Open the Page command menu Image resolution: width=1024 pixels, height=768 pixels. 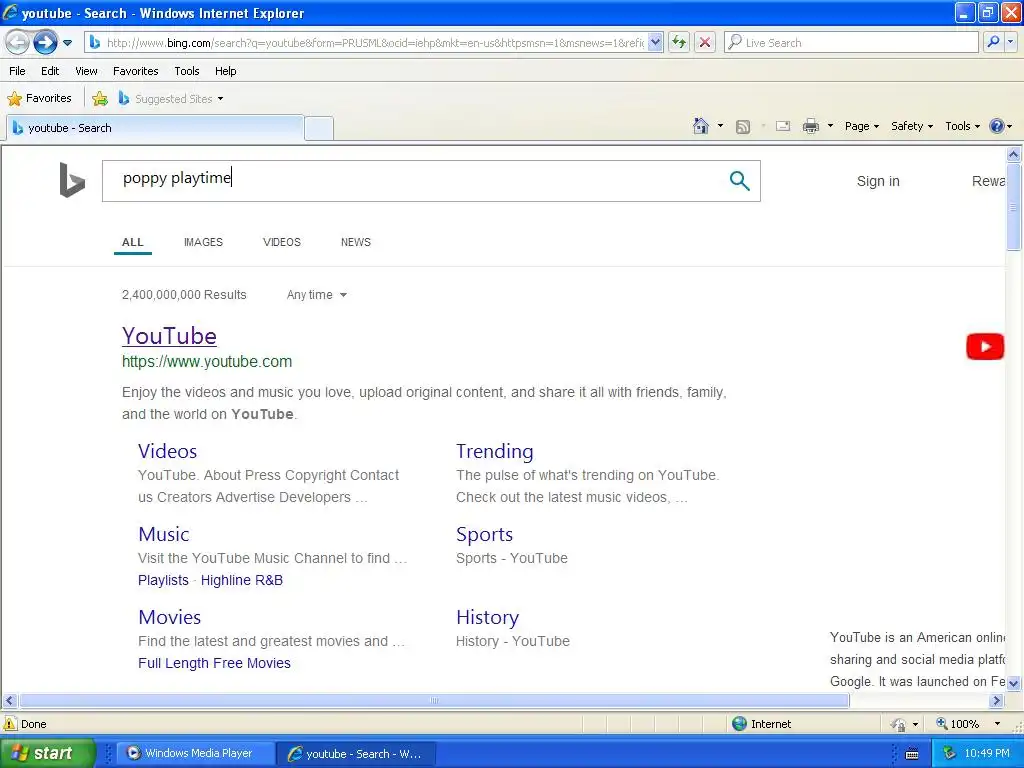(x=862, y=126)
